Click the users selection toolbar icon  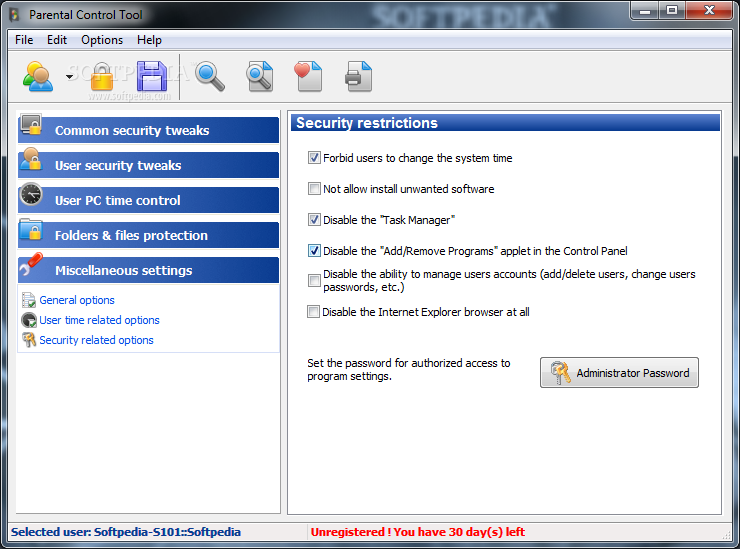click(x=38, y=76)
